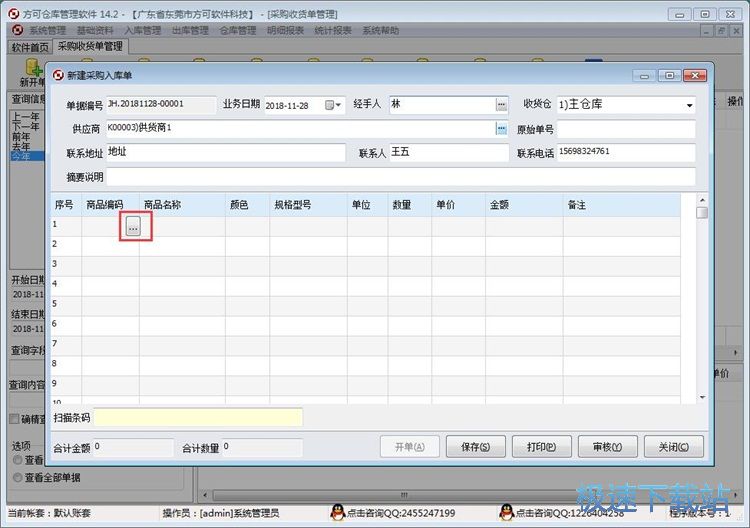Click the 原始单号 input field
This screenshot has height=528, width=750.
(x=626, y=129)
